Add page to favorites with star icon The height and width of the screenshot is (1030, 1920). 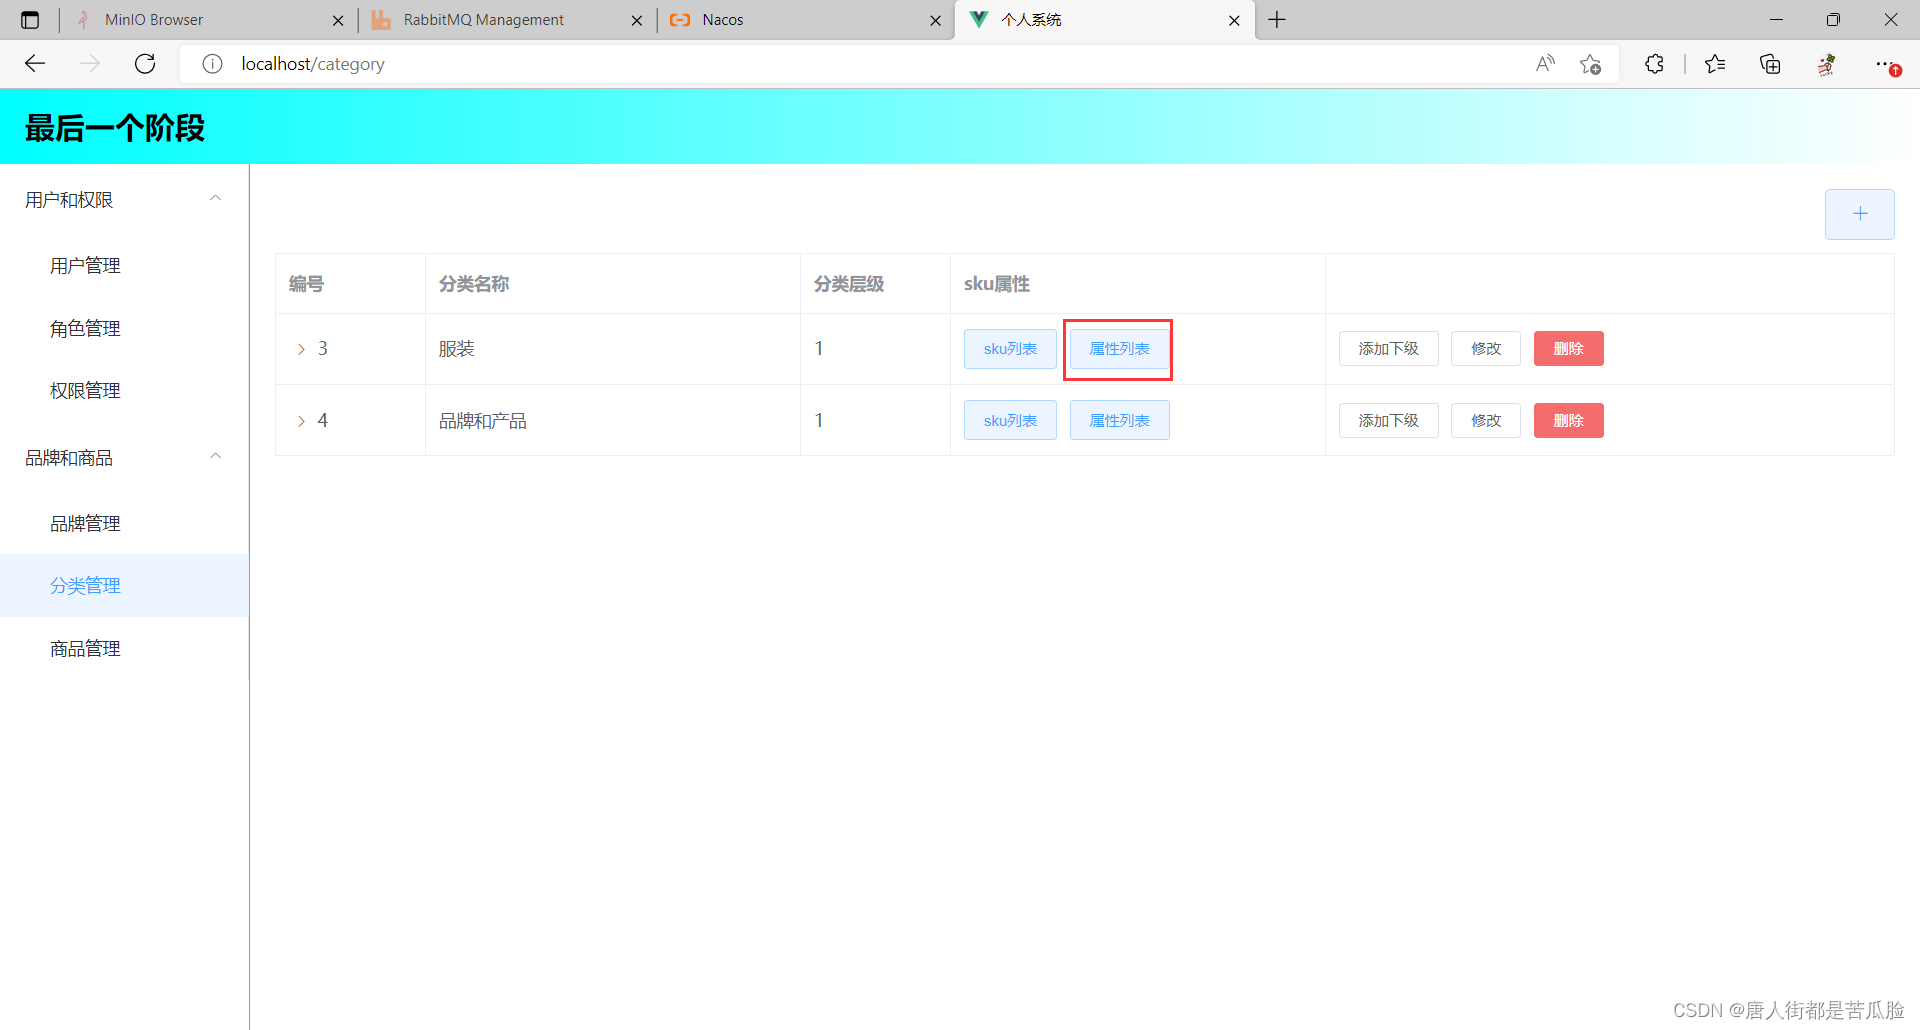(1591, 64)
